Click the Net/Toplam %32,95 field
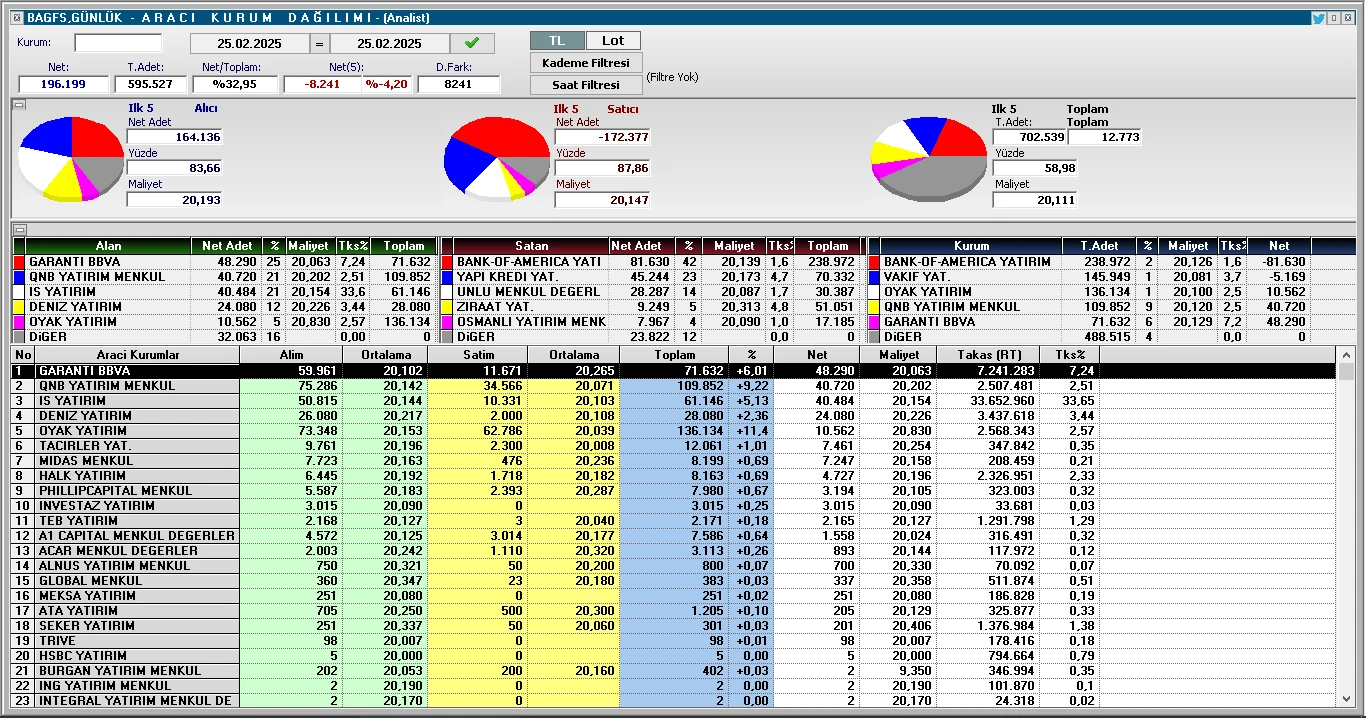1366x718 pixels. pyautogui.click(x=235, y=84)
